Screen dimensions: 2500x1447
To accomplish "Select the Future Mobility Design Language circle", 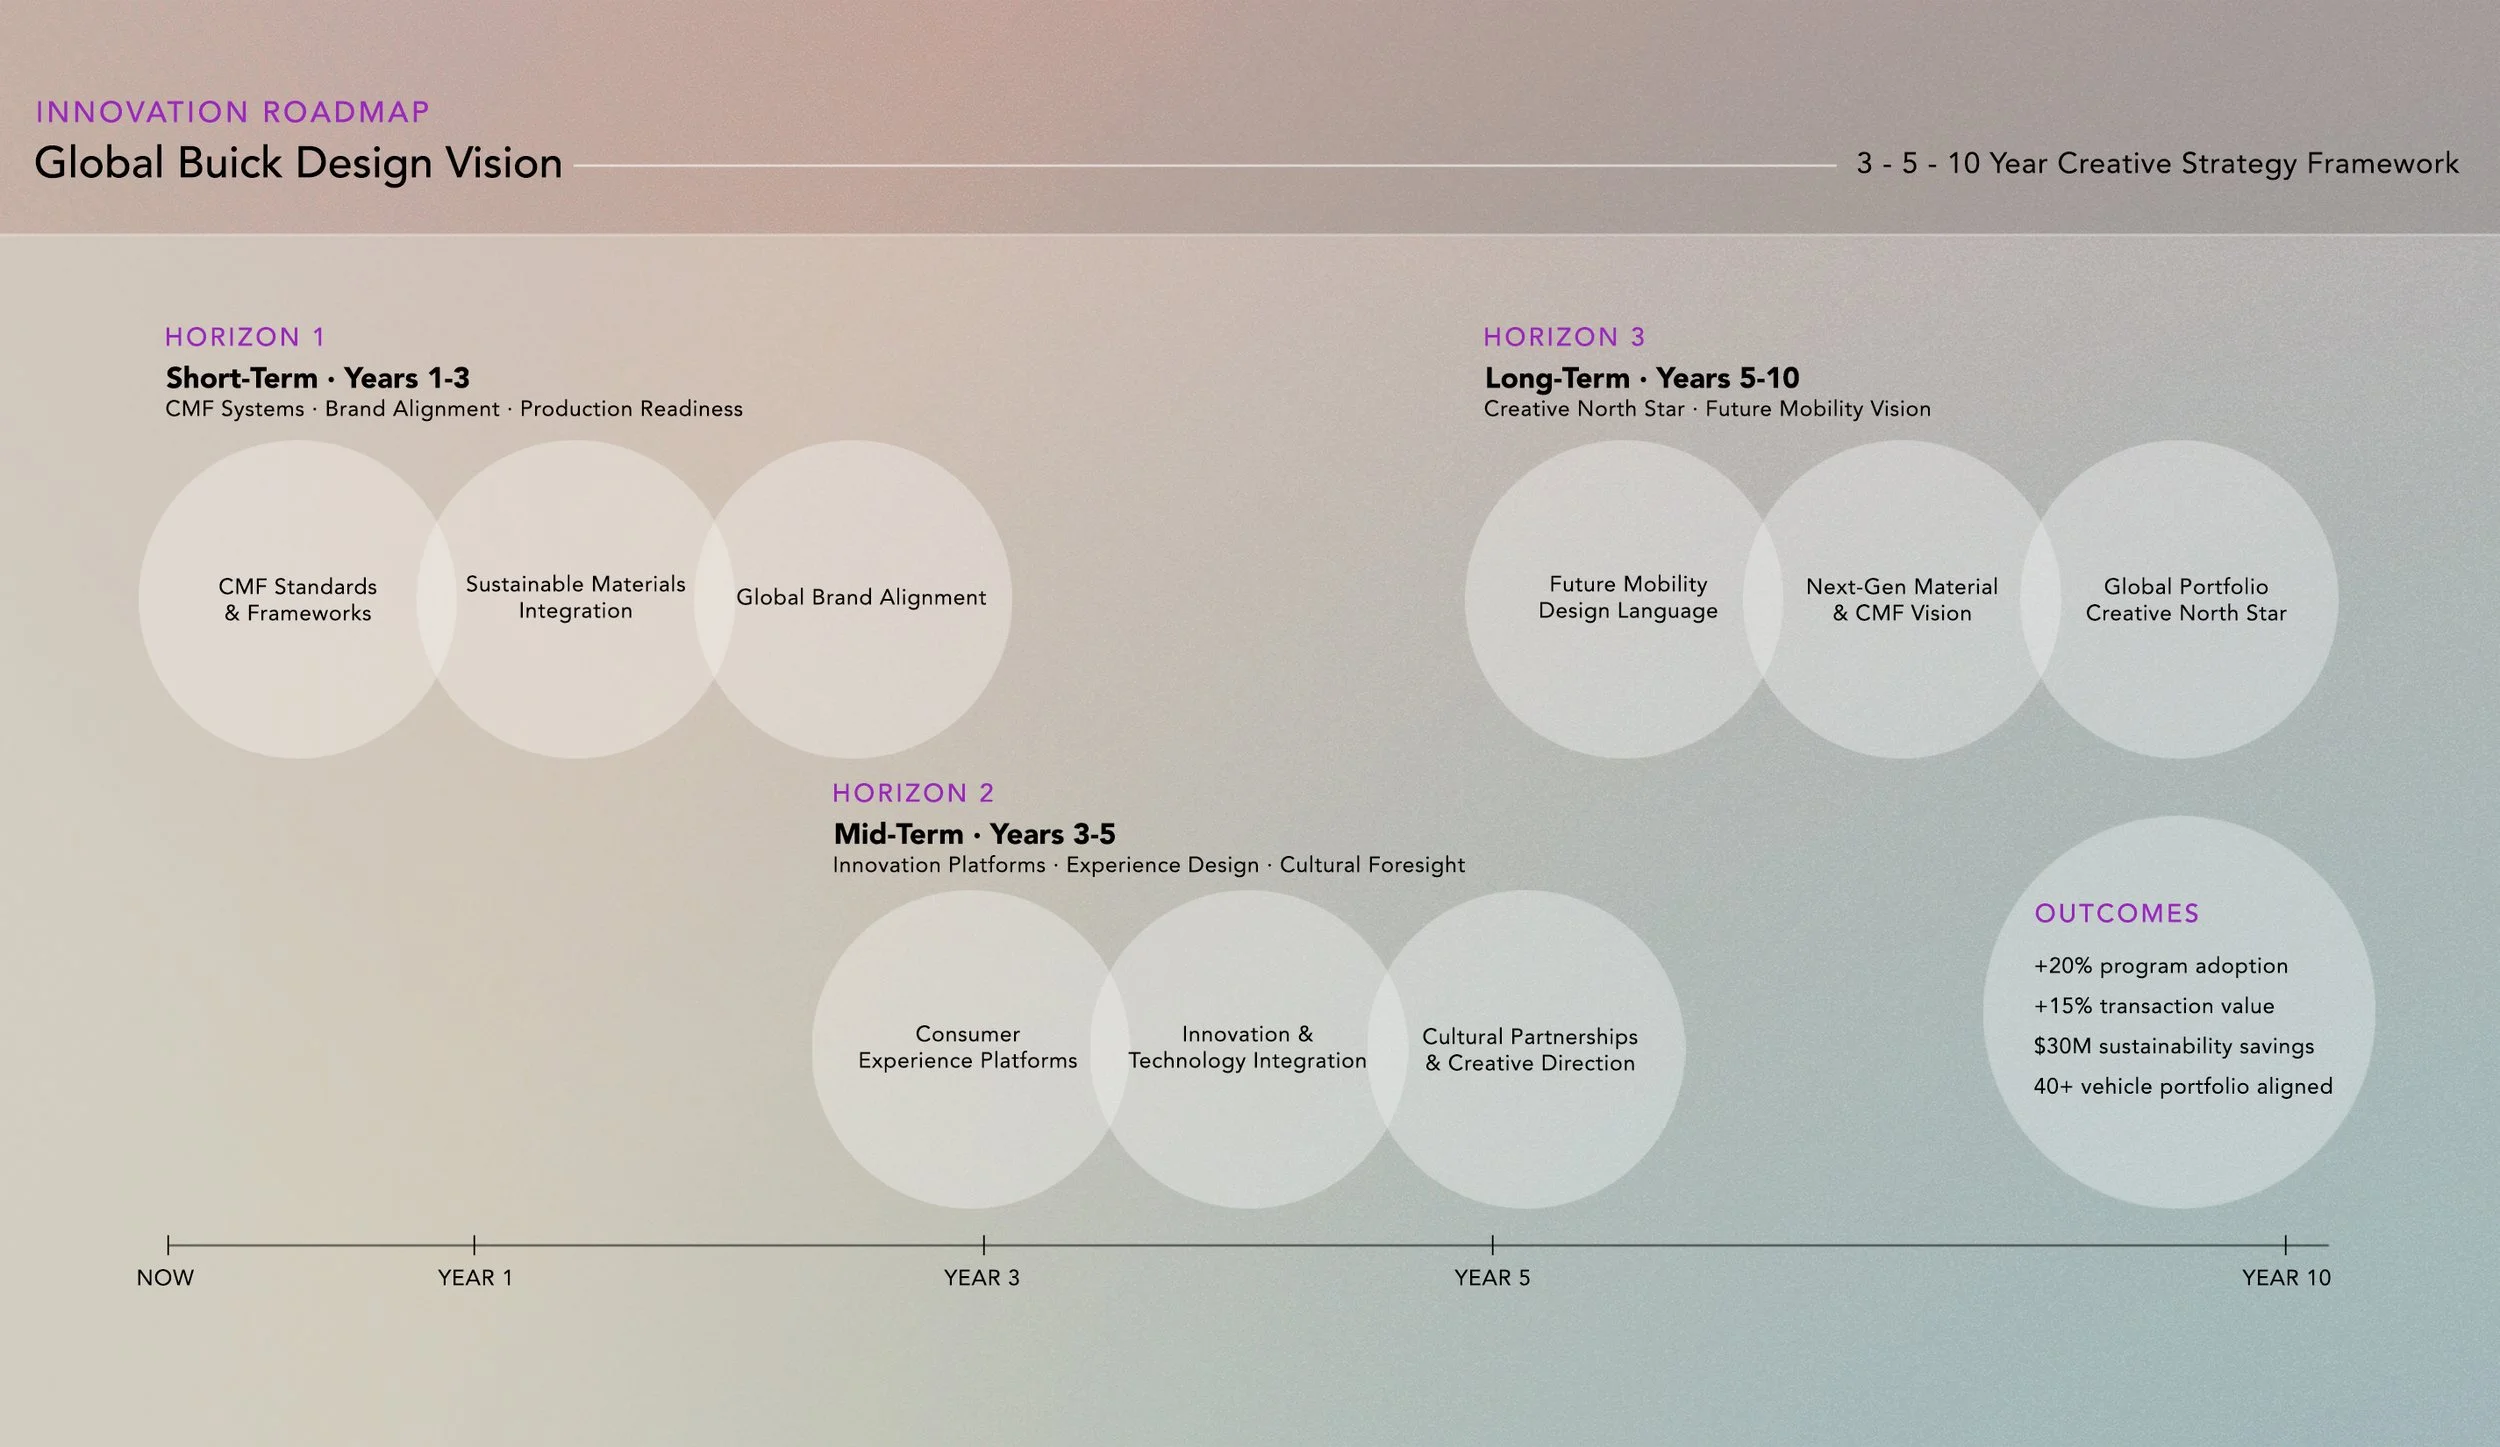I will point(1627,597).
